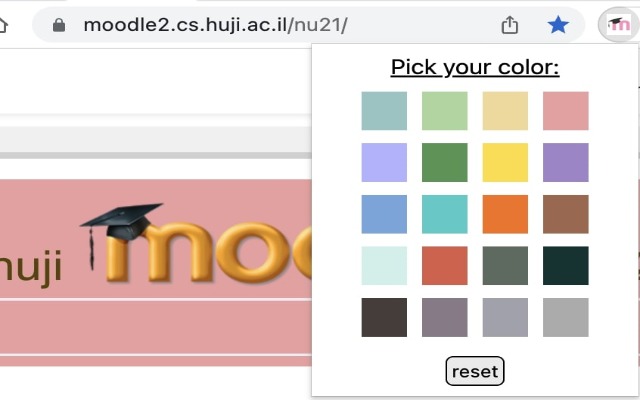Click the share page icon
Screen dimensions: 640x400
(x=510, y=25)
